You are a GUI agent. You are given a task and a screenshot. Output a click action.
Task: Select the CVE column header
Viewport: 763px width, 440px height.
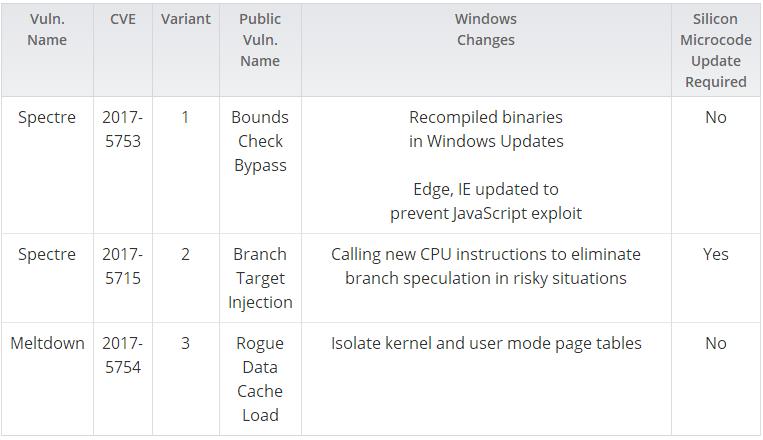pyautogui.click(x=122, y=19)
